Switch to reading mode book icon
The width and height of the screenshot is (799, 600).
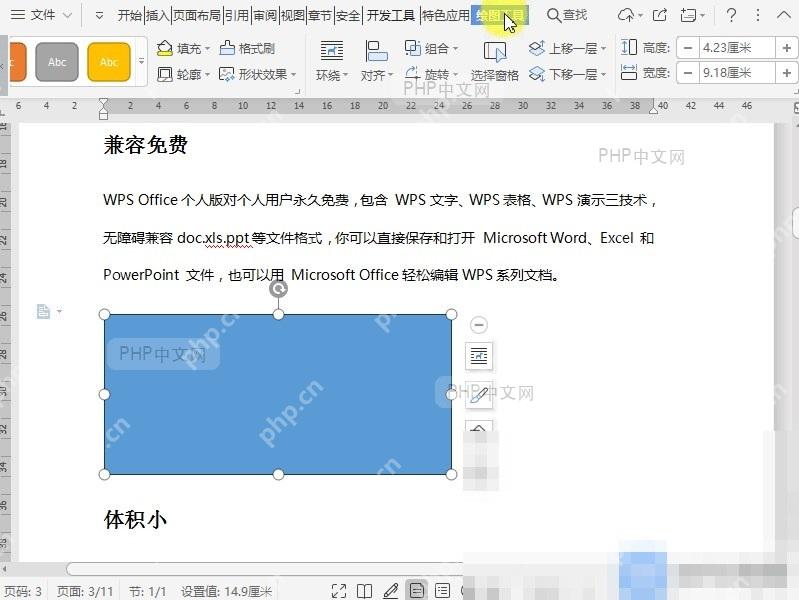point(364,591)
